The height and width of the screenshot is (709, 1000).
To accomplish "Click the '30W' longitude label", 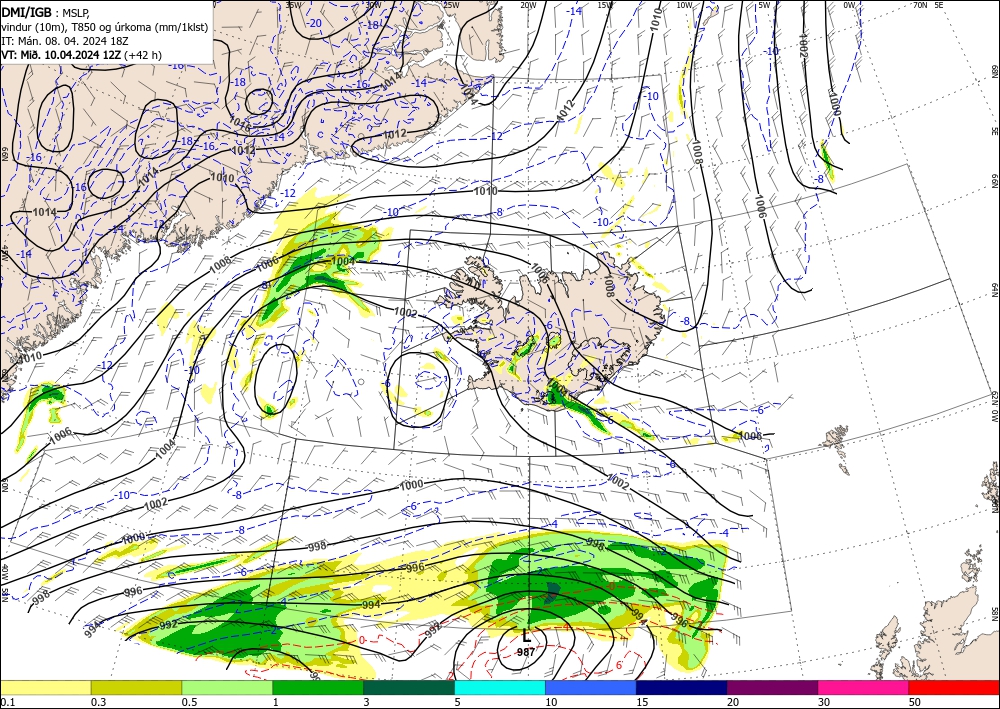I will click(x=373, y=4).
